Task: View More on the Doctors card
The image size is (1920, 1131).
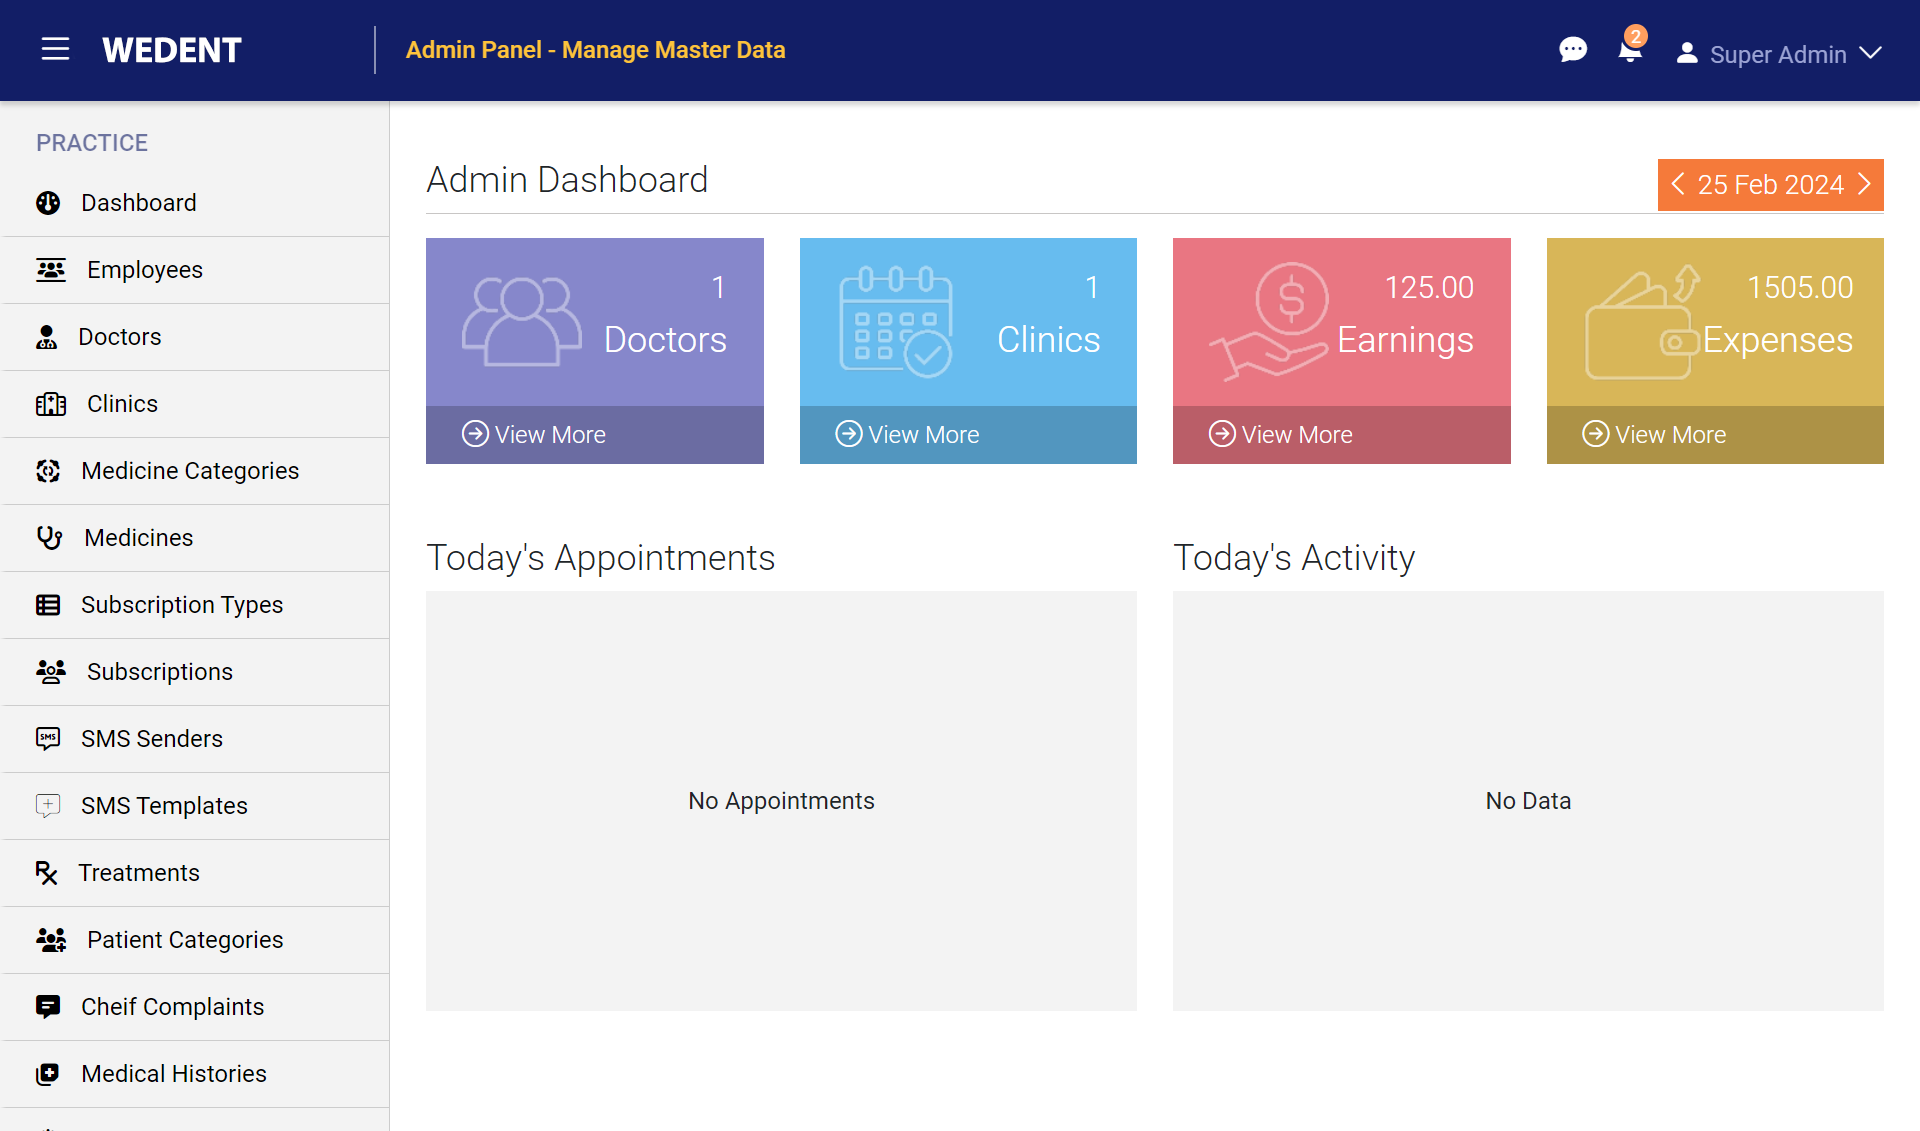Action: pos(534,434)
